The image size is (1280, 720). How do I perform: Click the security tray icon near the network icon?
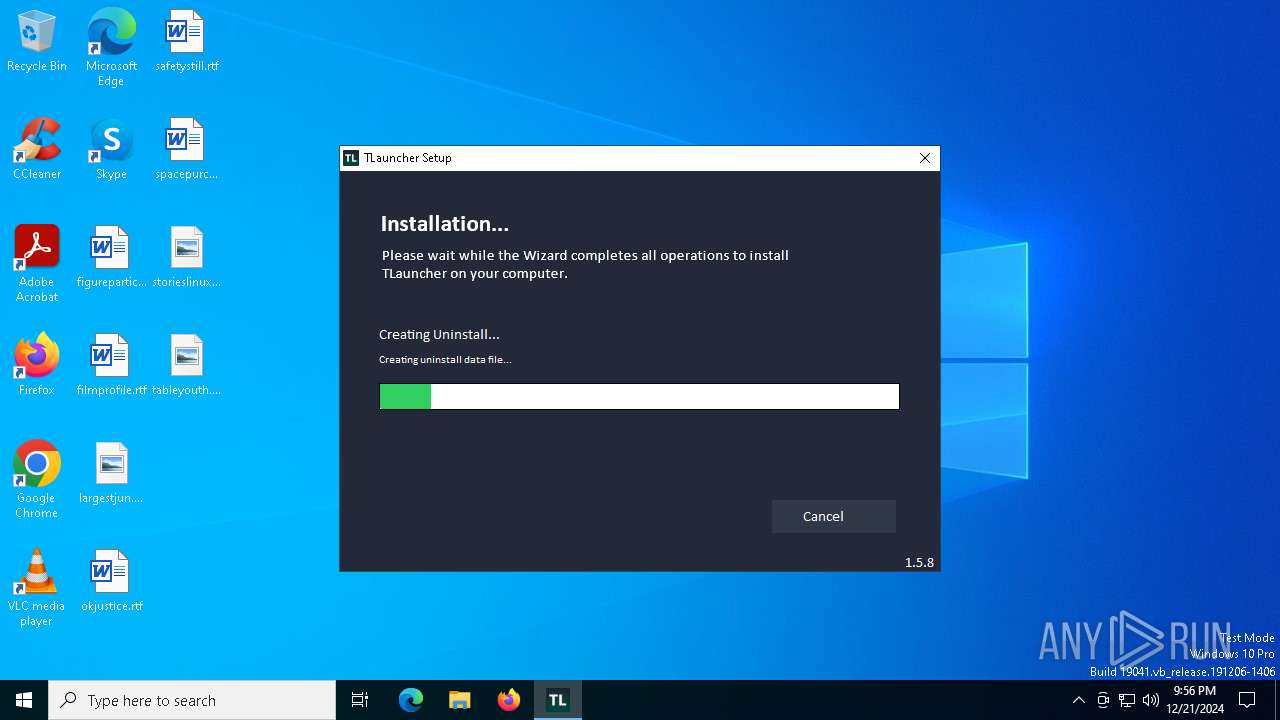click(1103, 700)
